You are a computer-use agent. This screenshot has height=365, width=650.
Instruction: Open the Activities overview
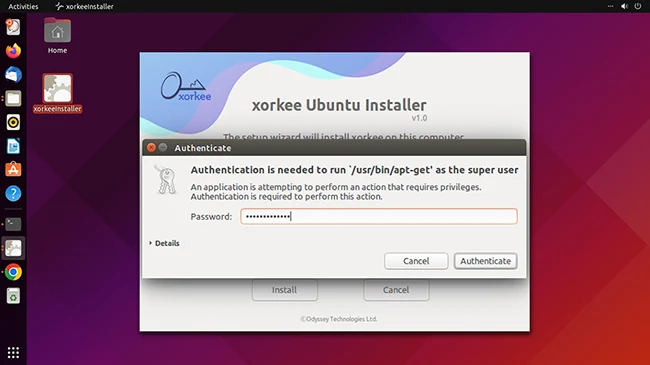[x=23, y=6]
